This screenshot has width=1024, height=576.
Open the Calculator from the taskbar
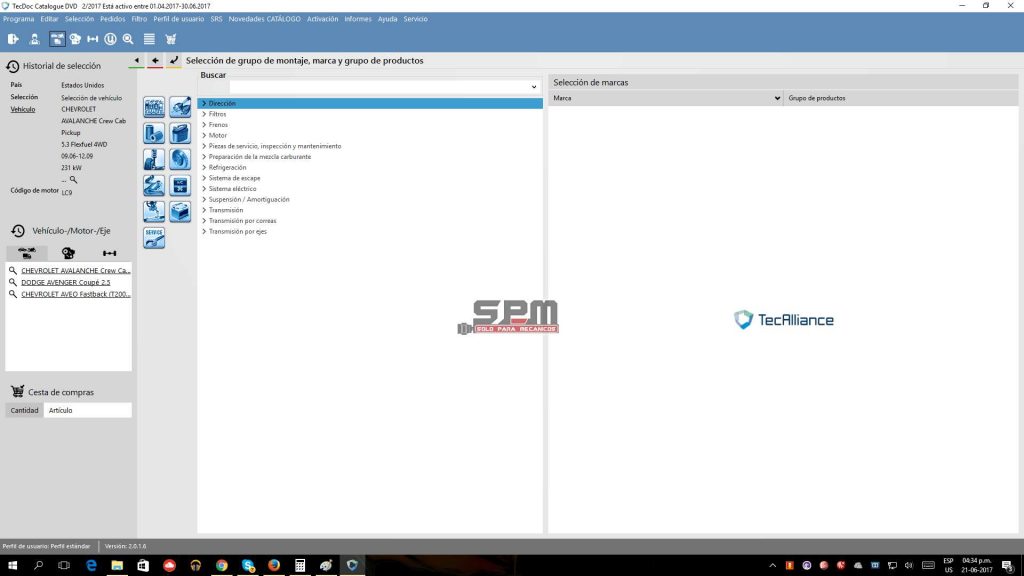click(x=300, y=565)
